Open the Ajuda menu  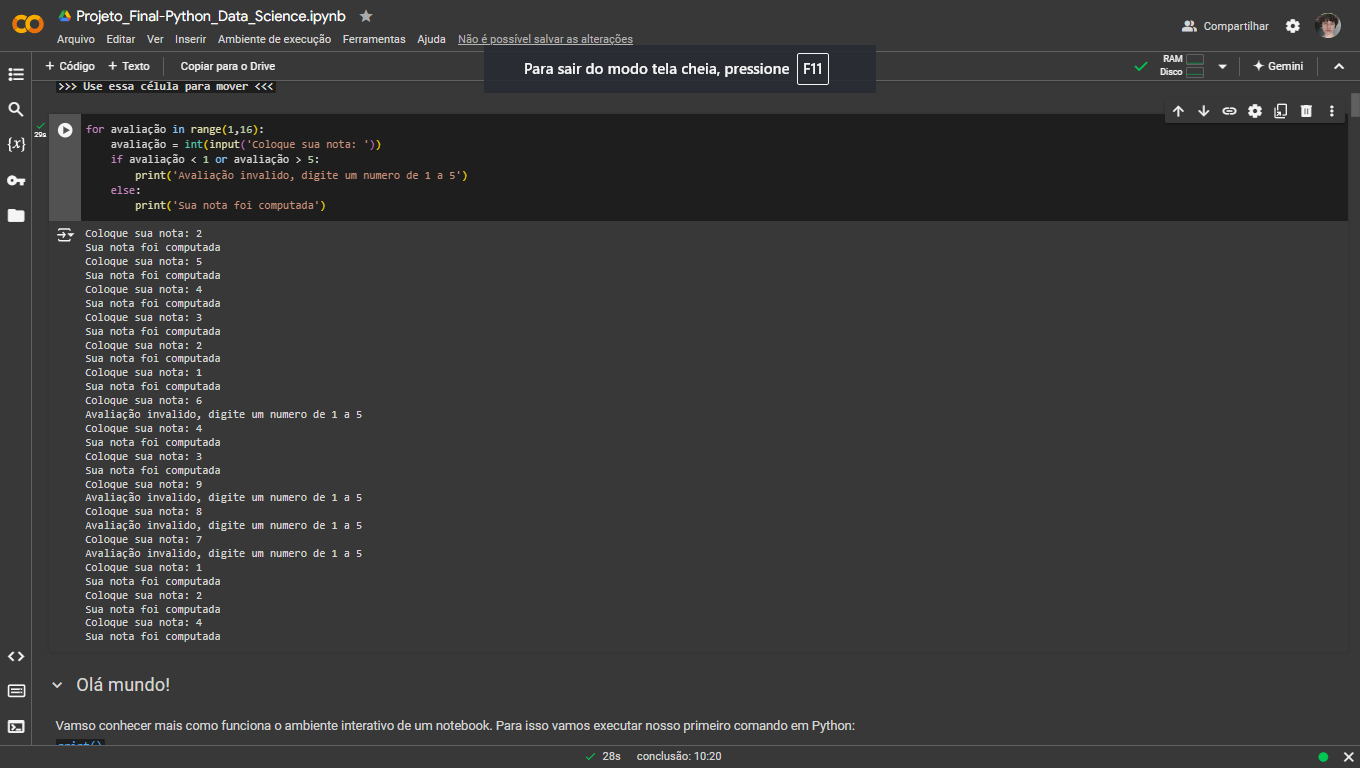tap(431, 39)
